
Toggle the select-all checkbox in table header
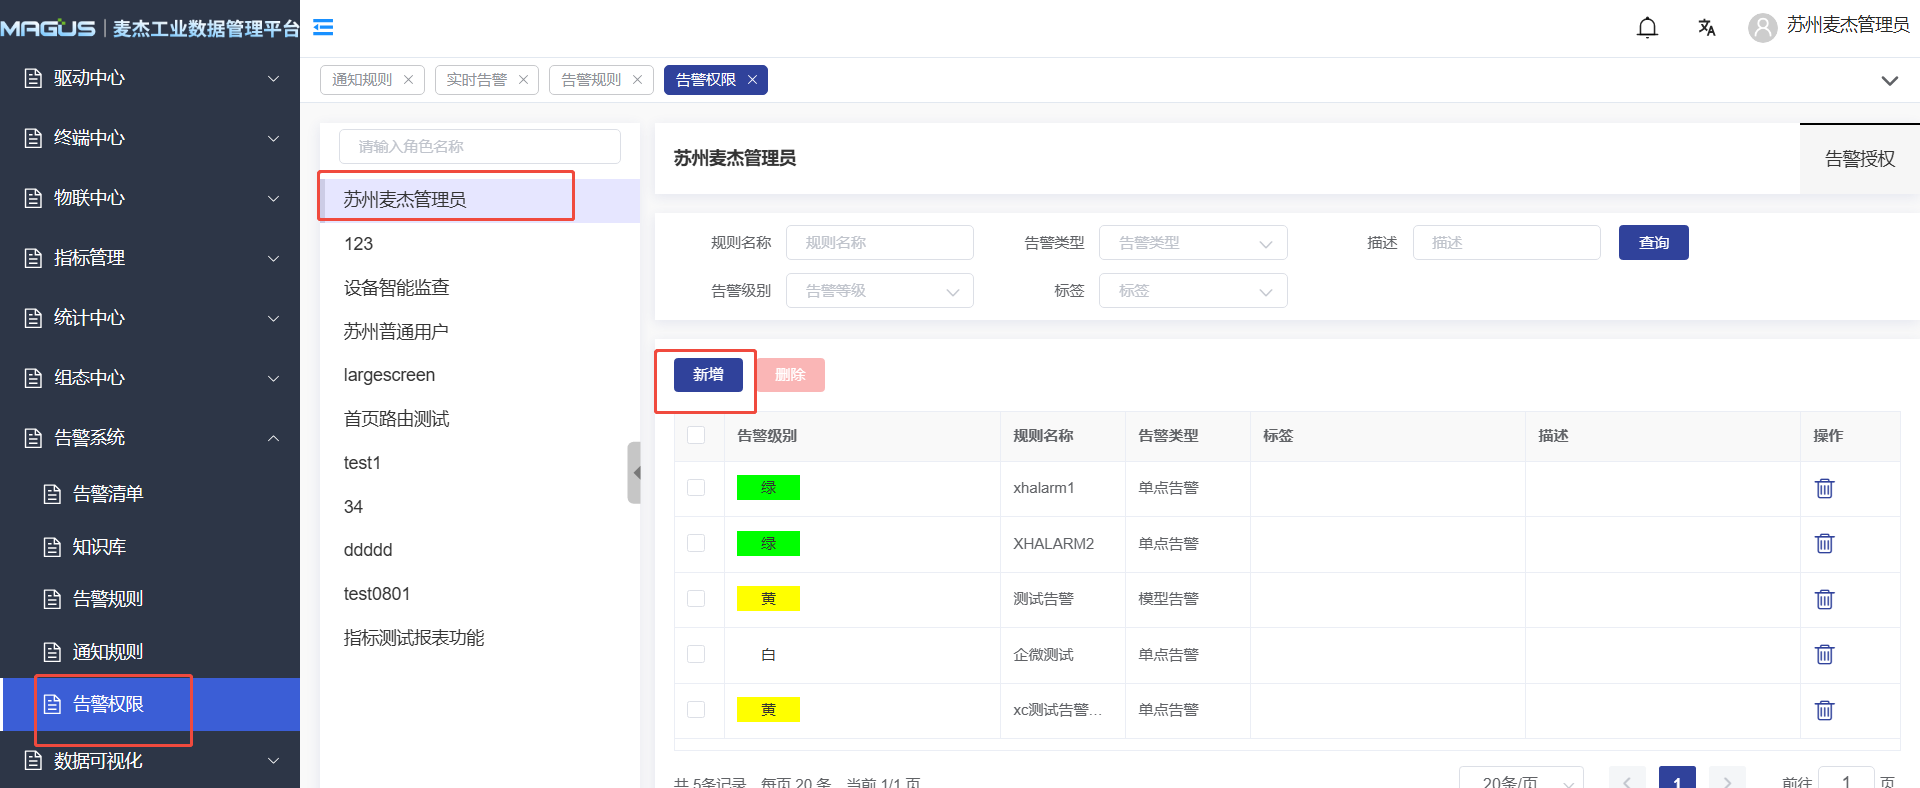point(696,435)
